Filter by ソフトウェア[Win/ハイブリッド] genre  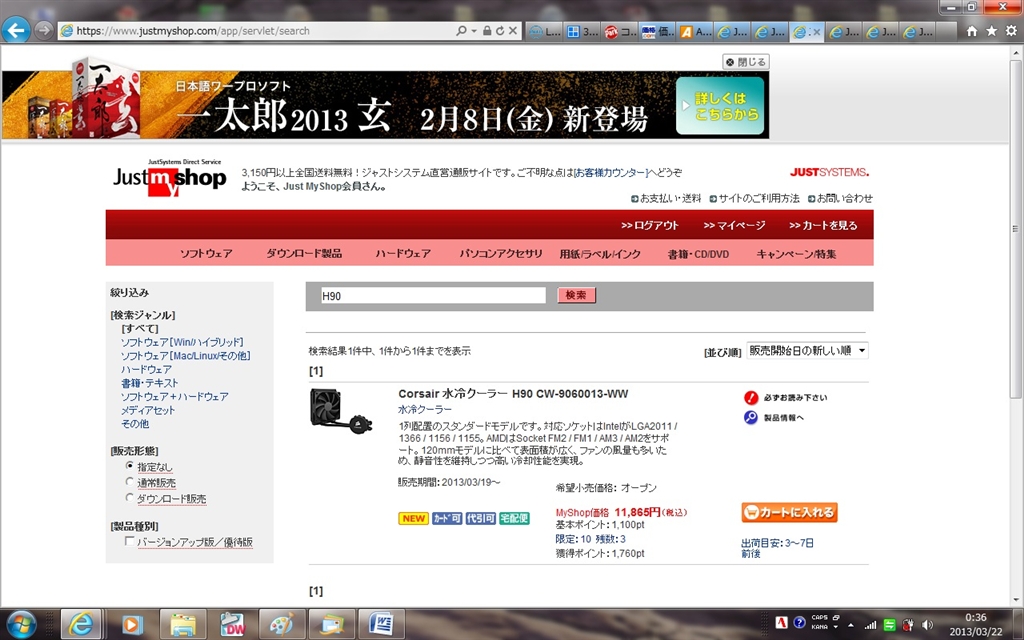coord(182,342)
